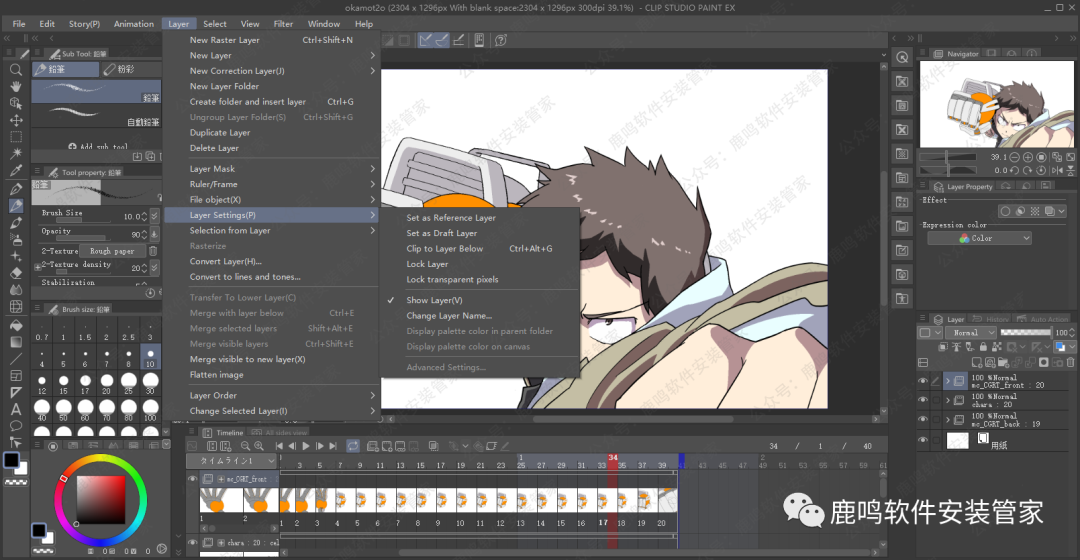
Task: Select the Eraser tool in toolbox
Action: click(16, 272)
